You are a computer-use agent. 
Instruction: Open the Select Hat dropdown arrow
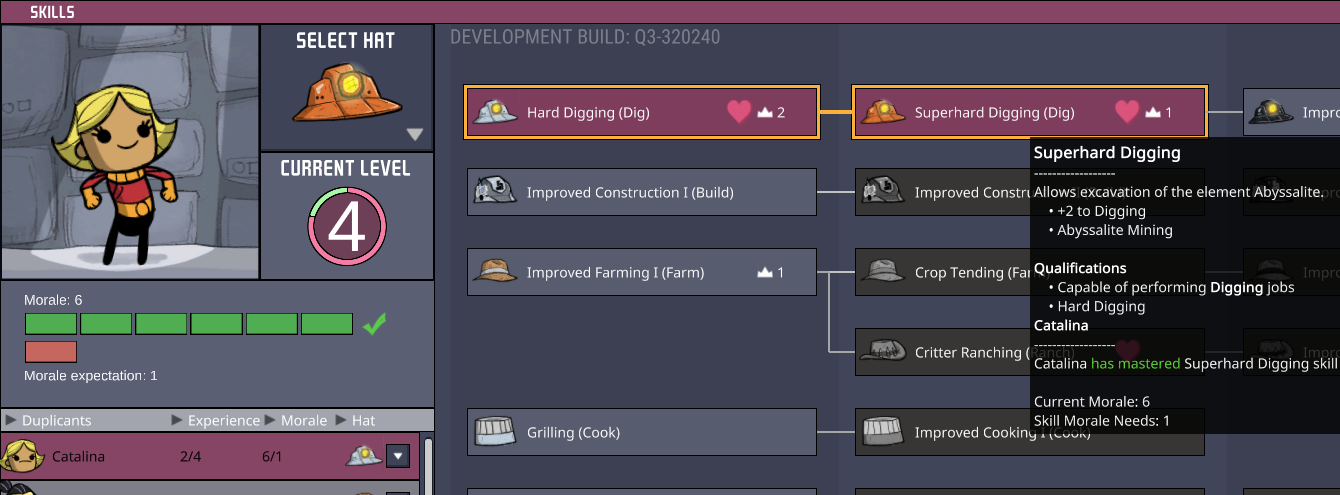pyautogui.click(x=415, y=135)
